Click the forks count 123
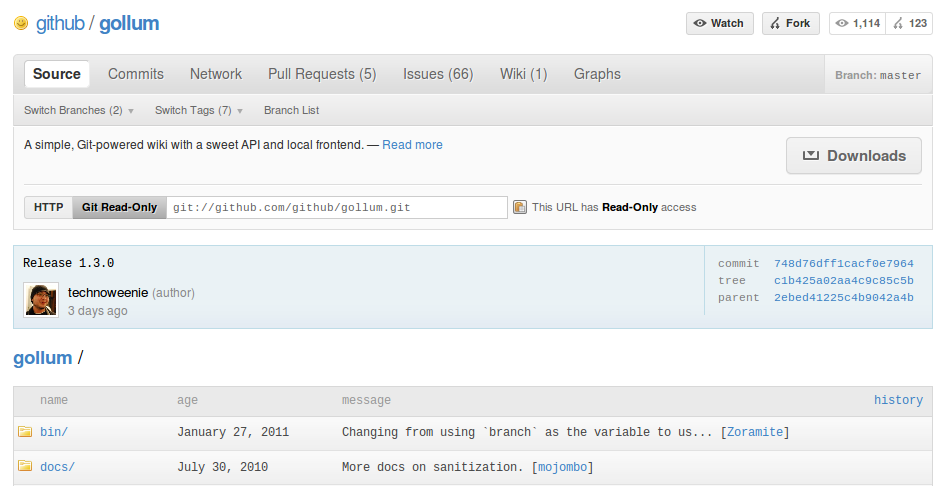 (x=909, y=24)
